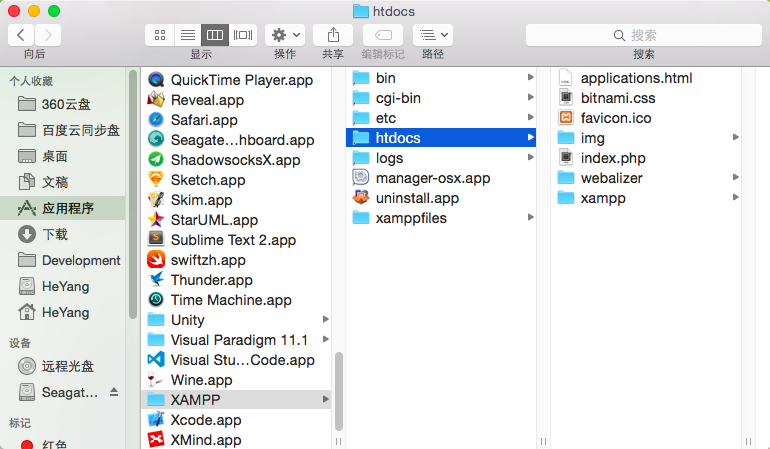
Task: Open 360云盘 in sidebar
Action: (63, 104)
